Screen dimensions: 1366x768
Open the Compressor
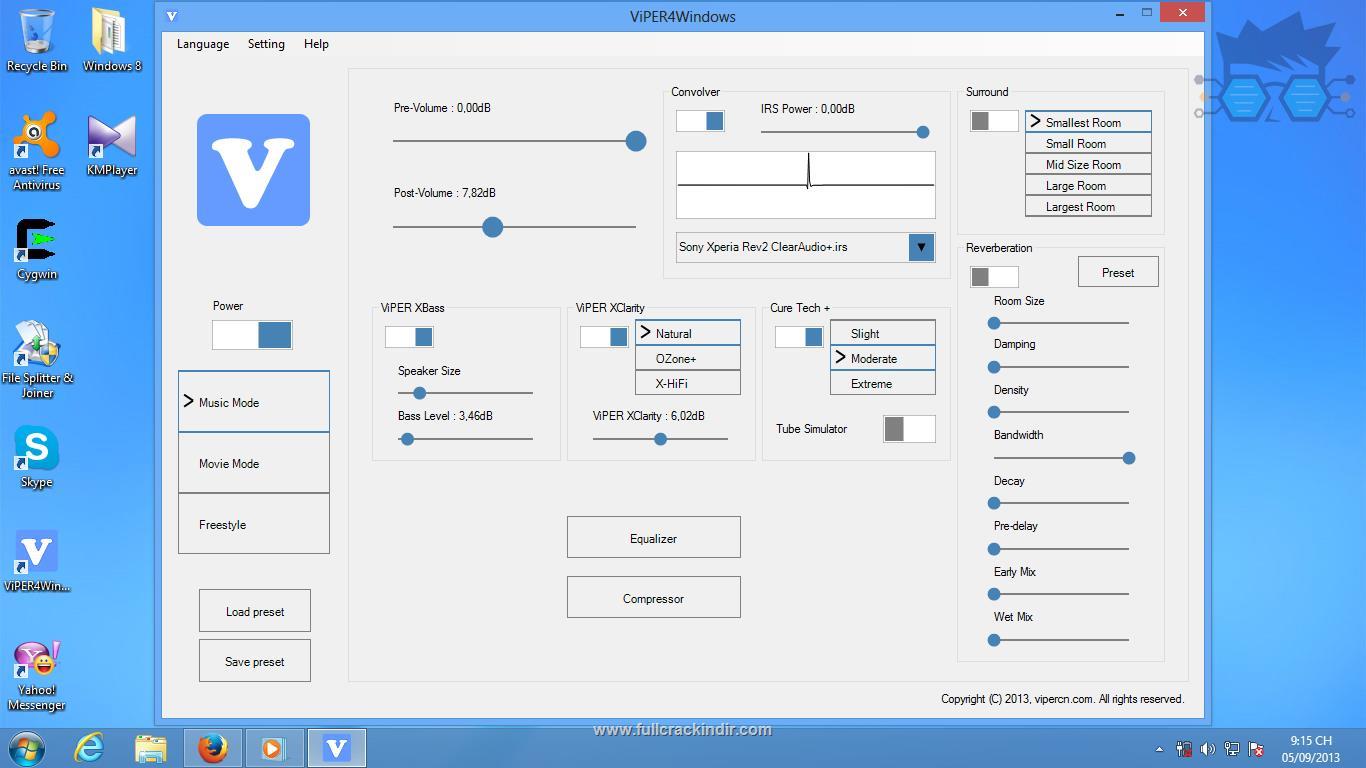654,598
